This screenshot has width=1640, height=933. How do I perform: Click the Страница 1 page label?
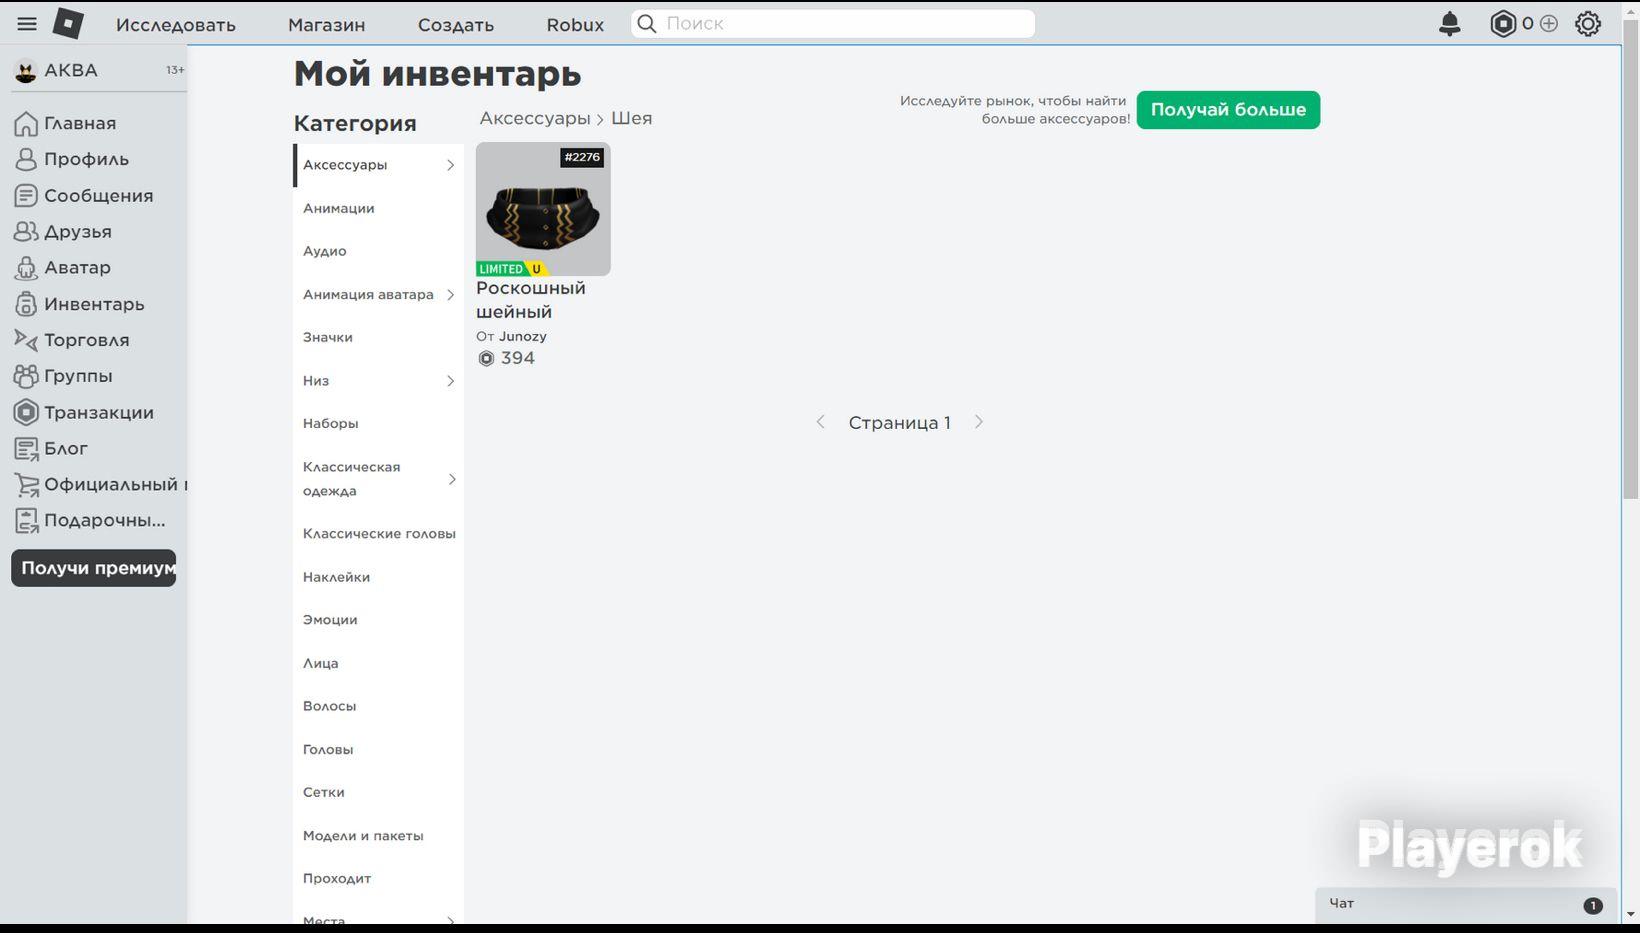pos(899,423)
